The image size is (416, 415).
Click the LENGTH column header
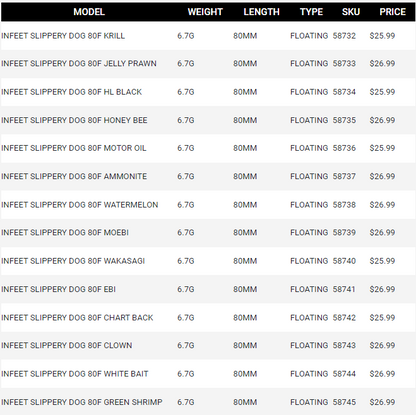261,12
